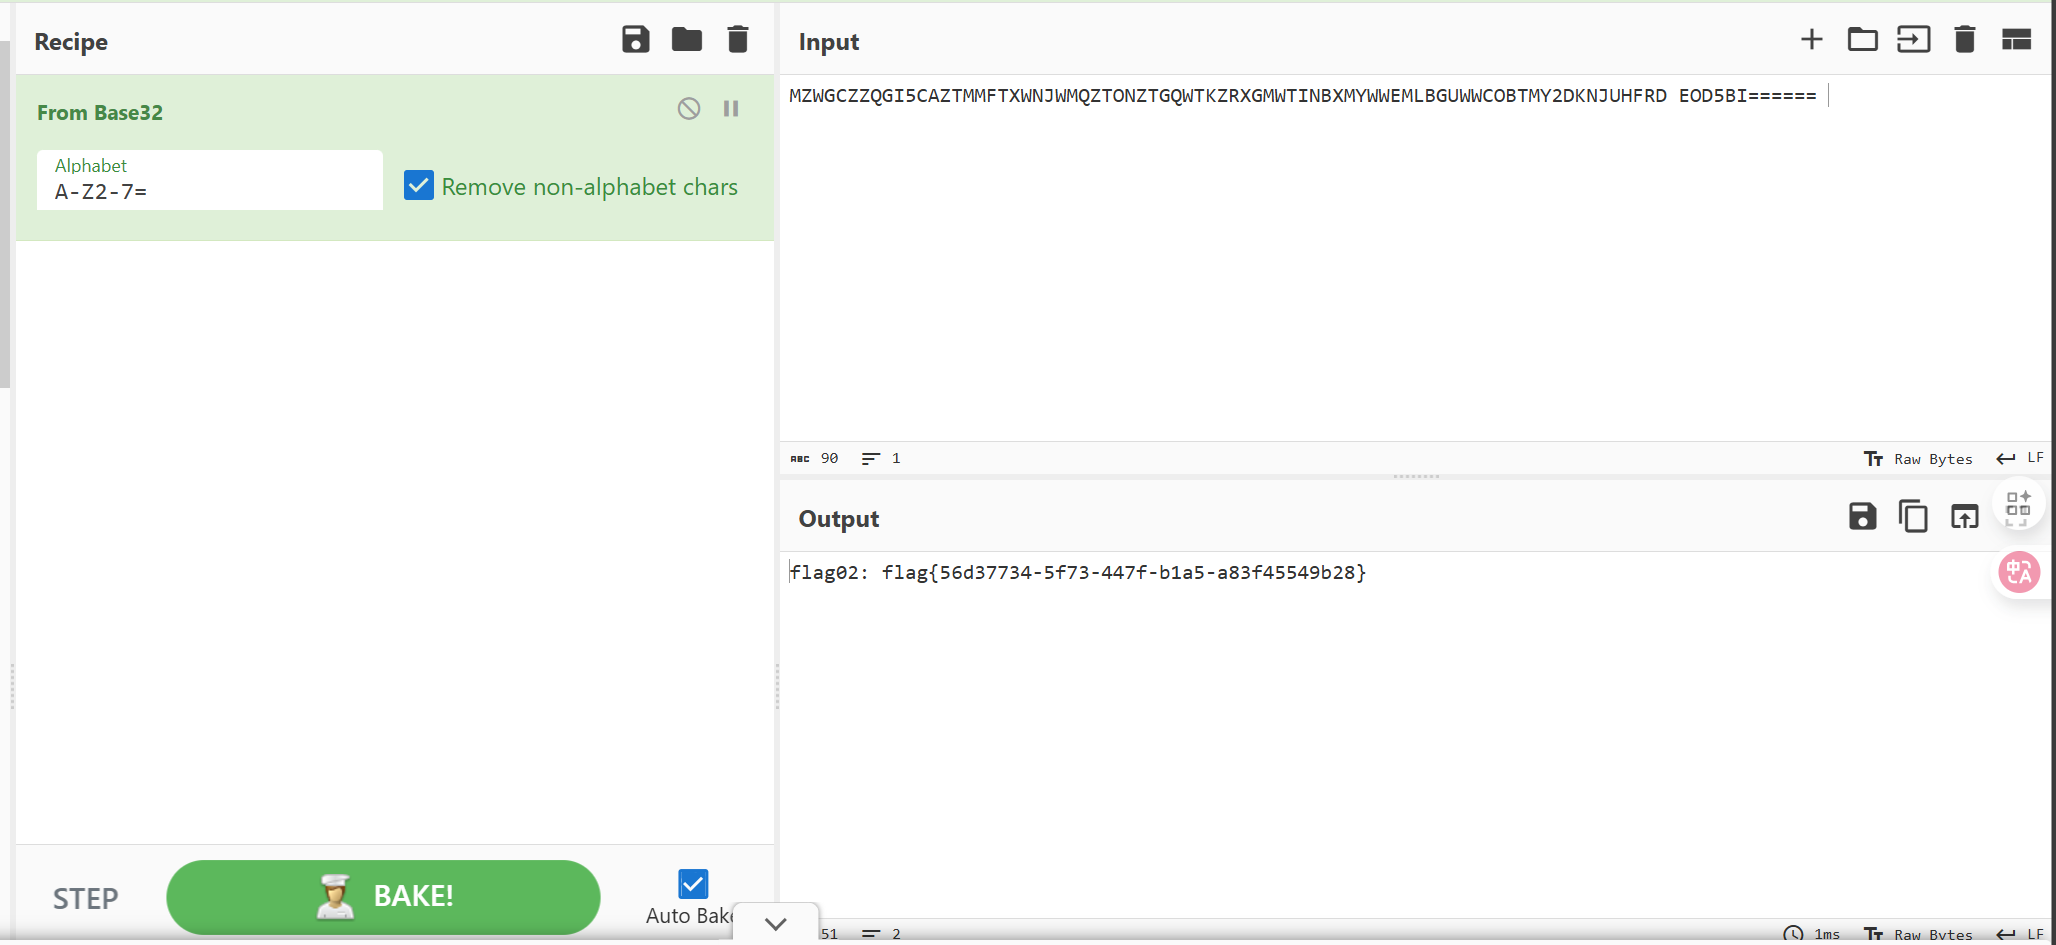Viewport: 2056px width, 945px height.
Task: Add a new input tab
Action: point(1812,40)
